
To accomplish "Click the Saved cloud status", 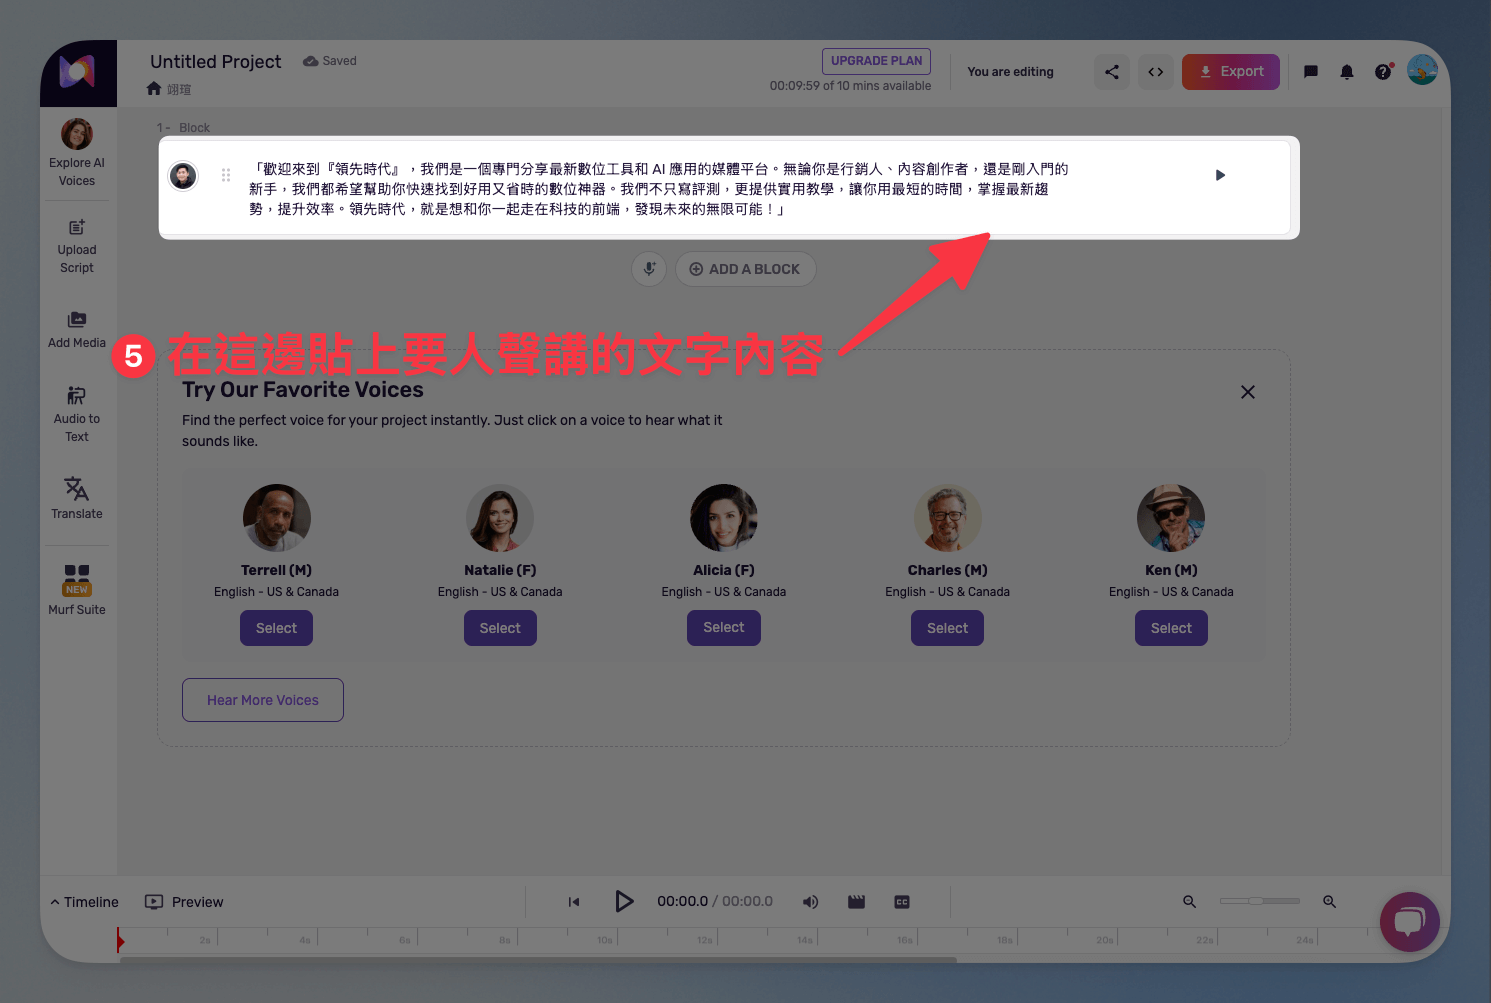I will click(330, 61).
